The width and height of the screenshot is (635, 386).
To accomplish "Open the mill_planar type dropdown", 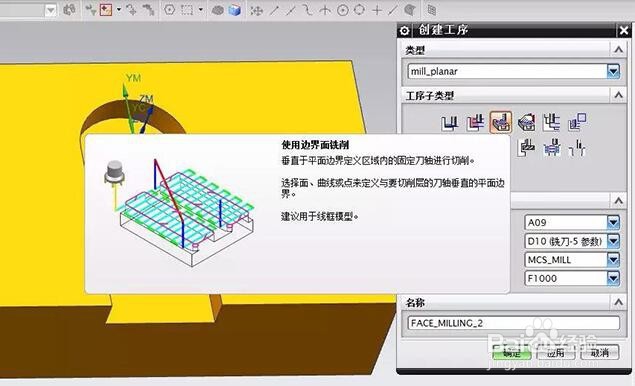I will pos(613,71).
